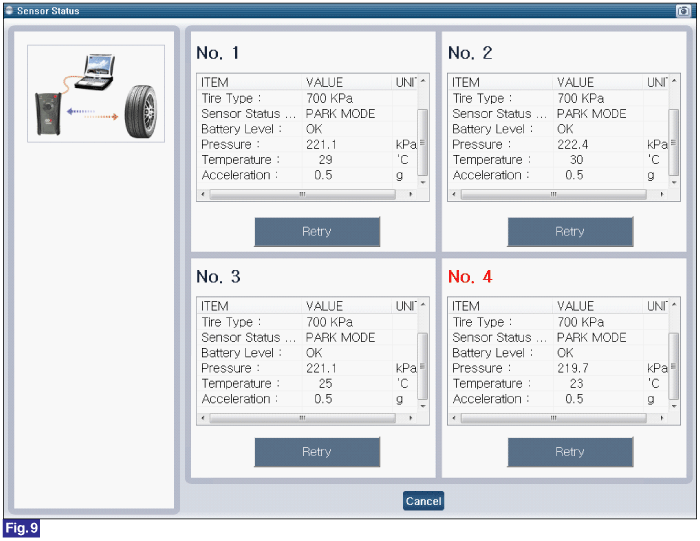Click the No. 1 sensor heading

click(x=218, y=53)
